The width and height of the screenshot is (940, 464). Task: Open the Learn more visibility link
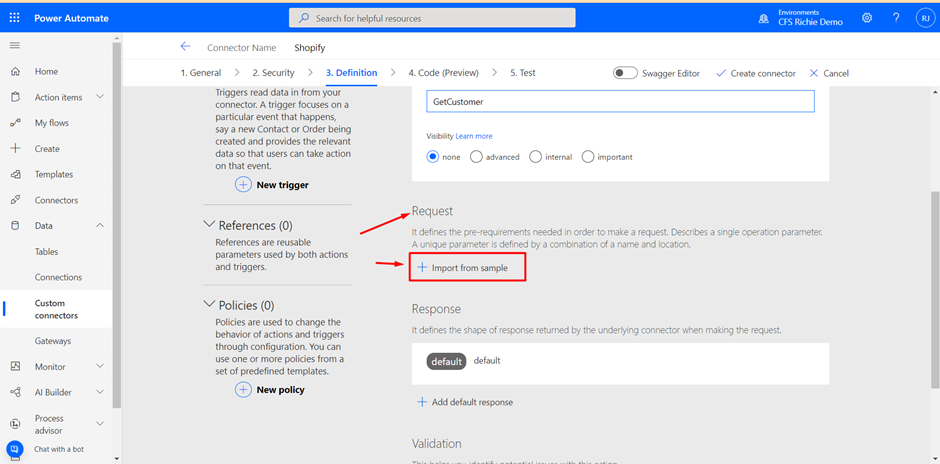point(474,136)
